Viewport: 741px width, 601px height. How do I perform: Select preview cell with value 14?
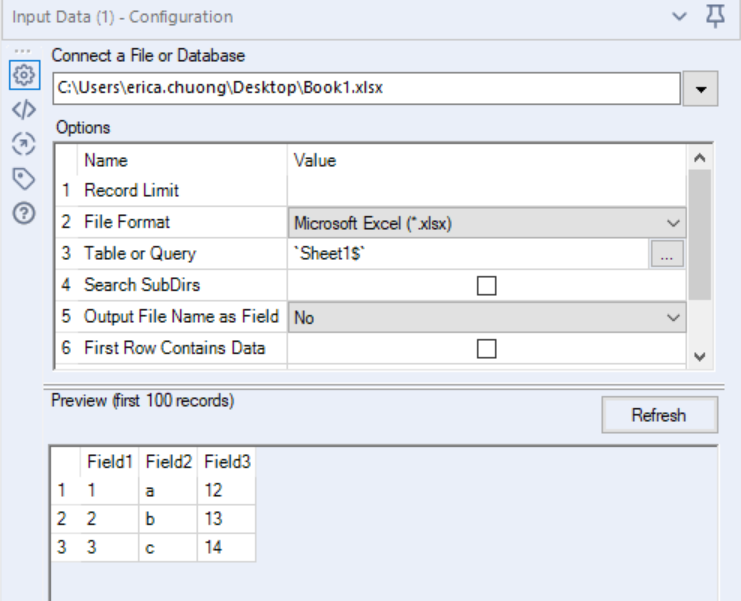click(227, 547)
